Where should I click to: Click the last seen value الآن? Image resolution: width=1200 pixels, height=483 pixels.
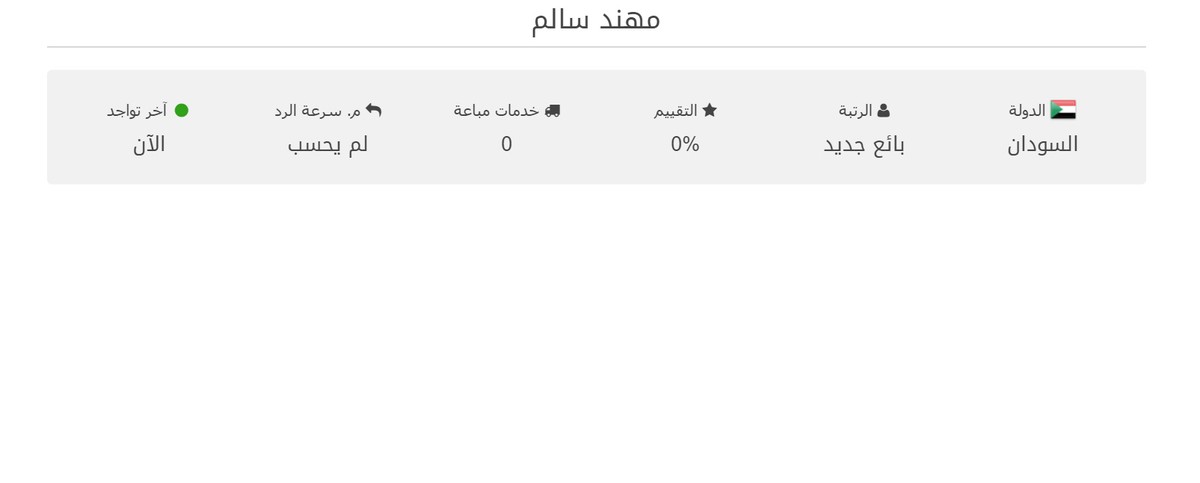coord(149,144)
